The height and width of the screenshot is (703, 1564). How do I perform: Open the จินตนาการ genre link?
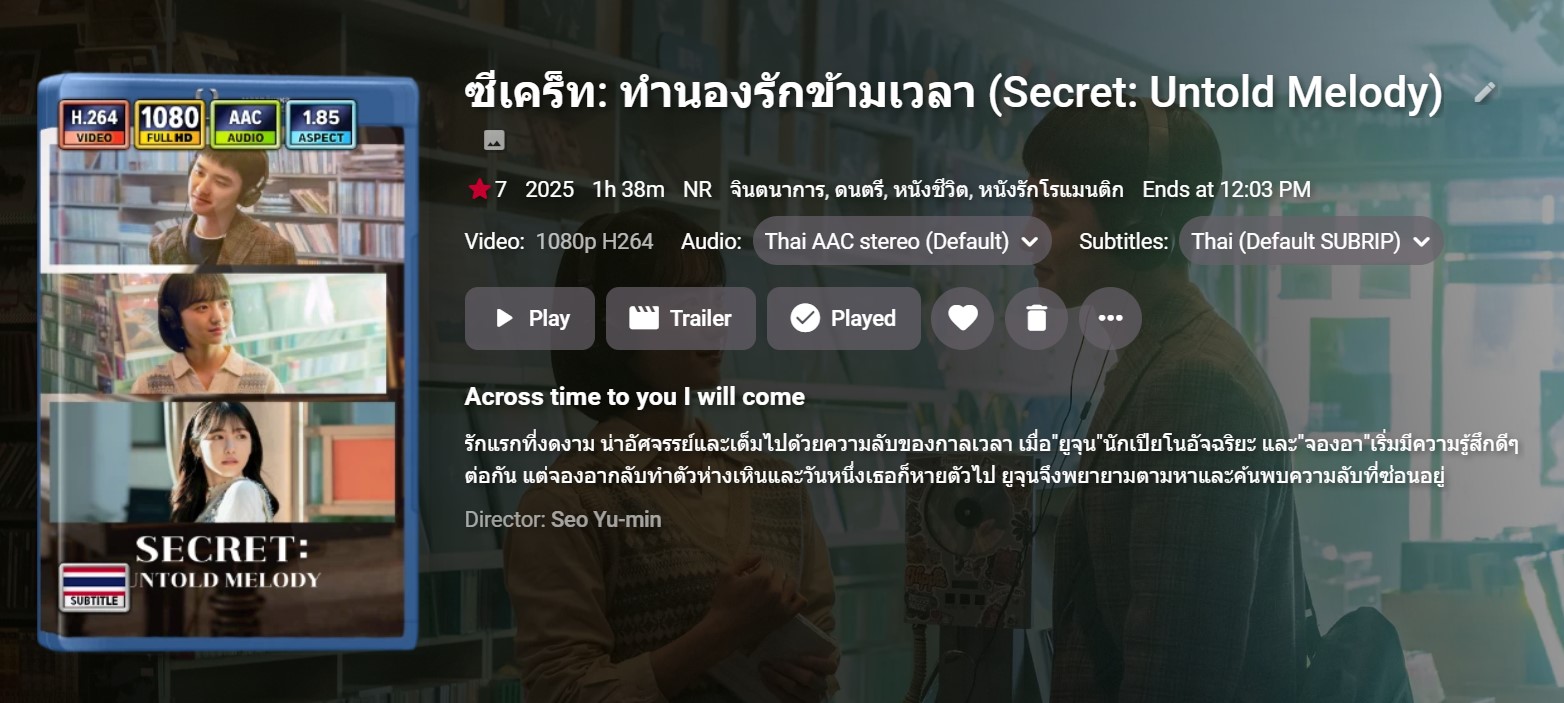[778, 189]
